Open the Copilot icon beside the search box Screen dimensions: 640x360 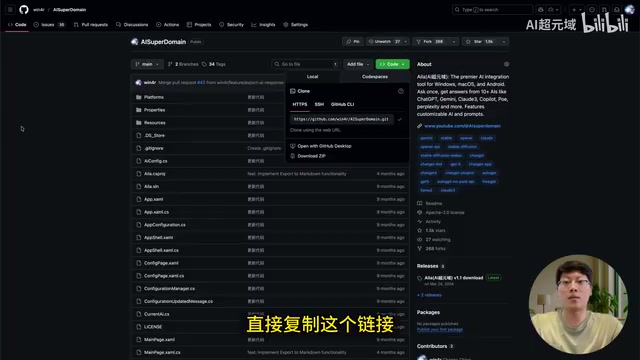[541, 9]
